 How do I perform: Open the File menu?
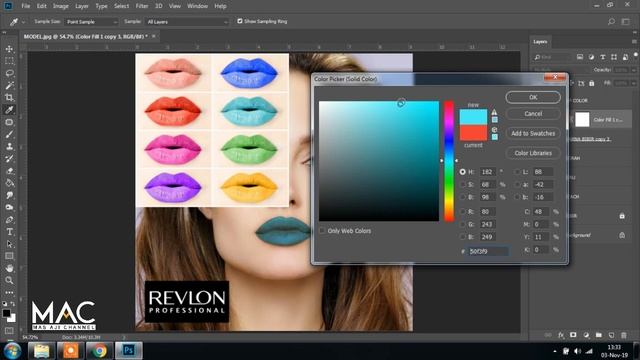(x=26, y=6)
